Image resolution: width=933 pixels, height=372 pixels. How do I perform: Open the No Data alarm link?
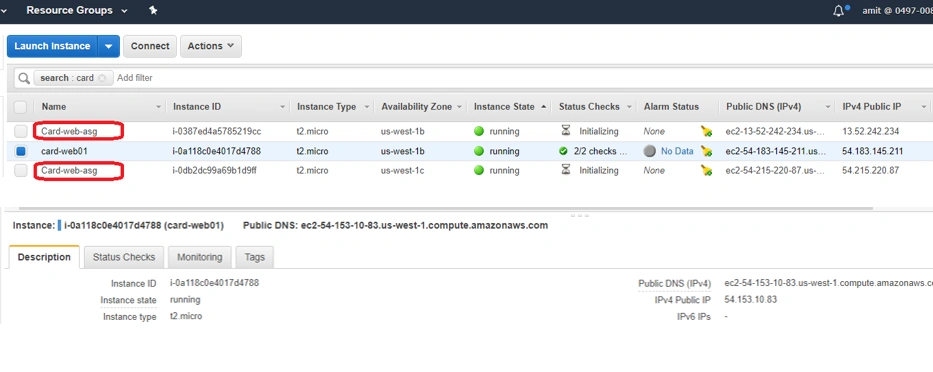[677, 151]
